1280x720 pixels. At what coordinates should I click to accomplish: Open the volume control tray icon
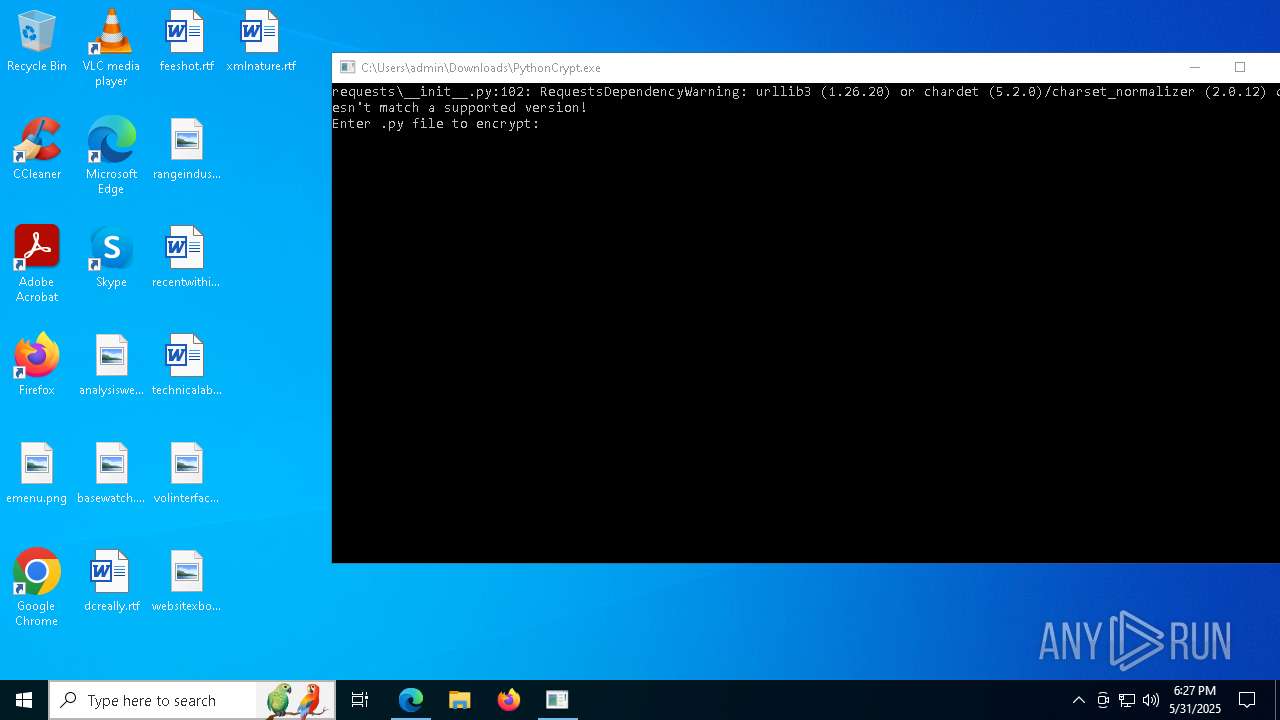1151,700
